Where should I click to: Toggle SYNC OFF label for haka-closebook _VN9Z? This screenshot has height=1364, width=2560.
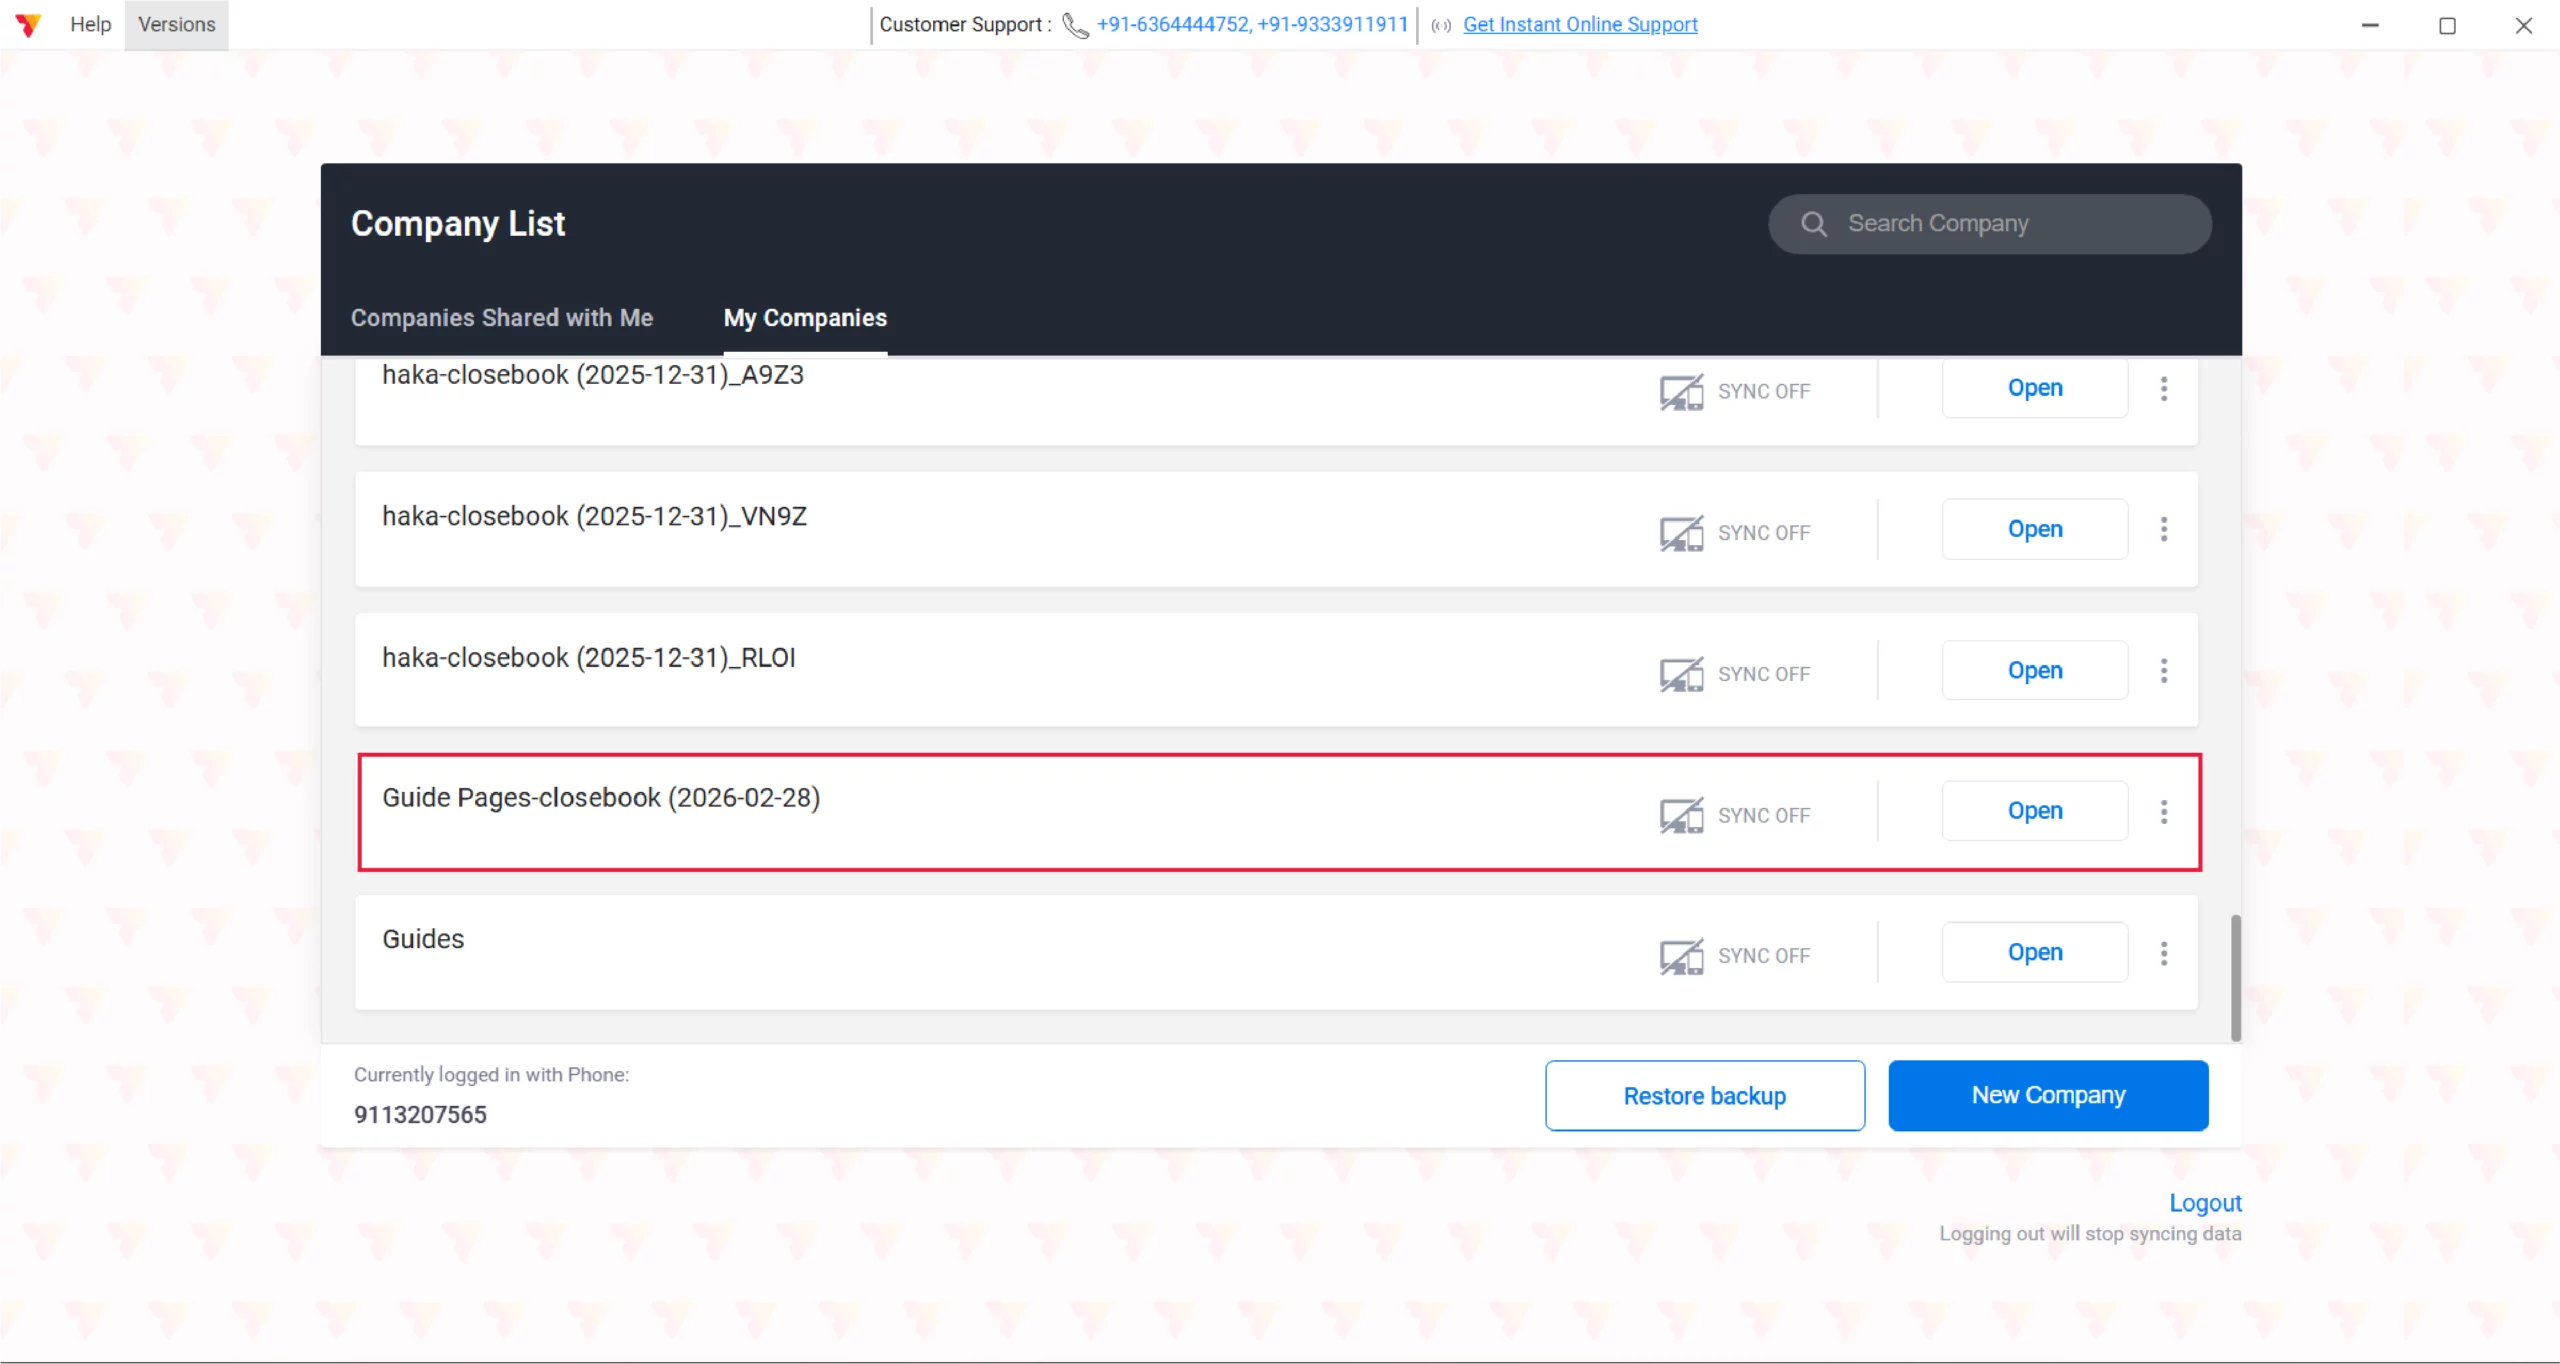point(1764,533)
